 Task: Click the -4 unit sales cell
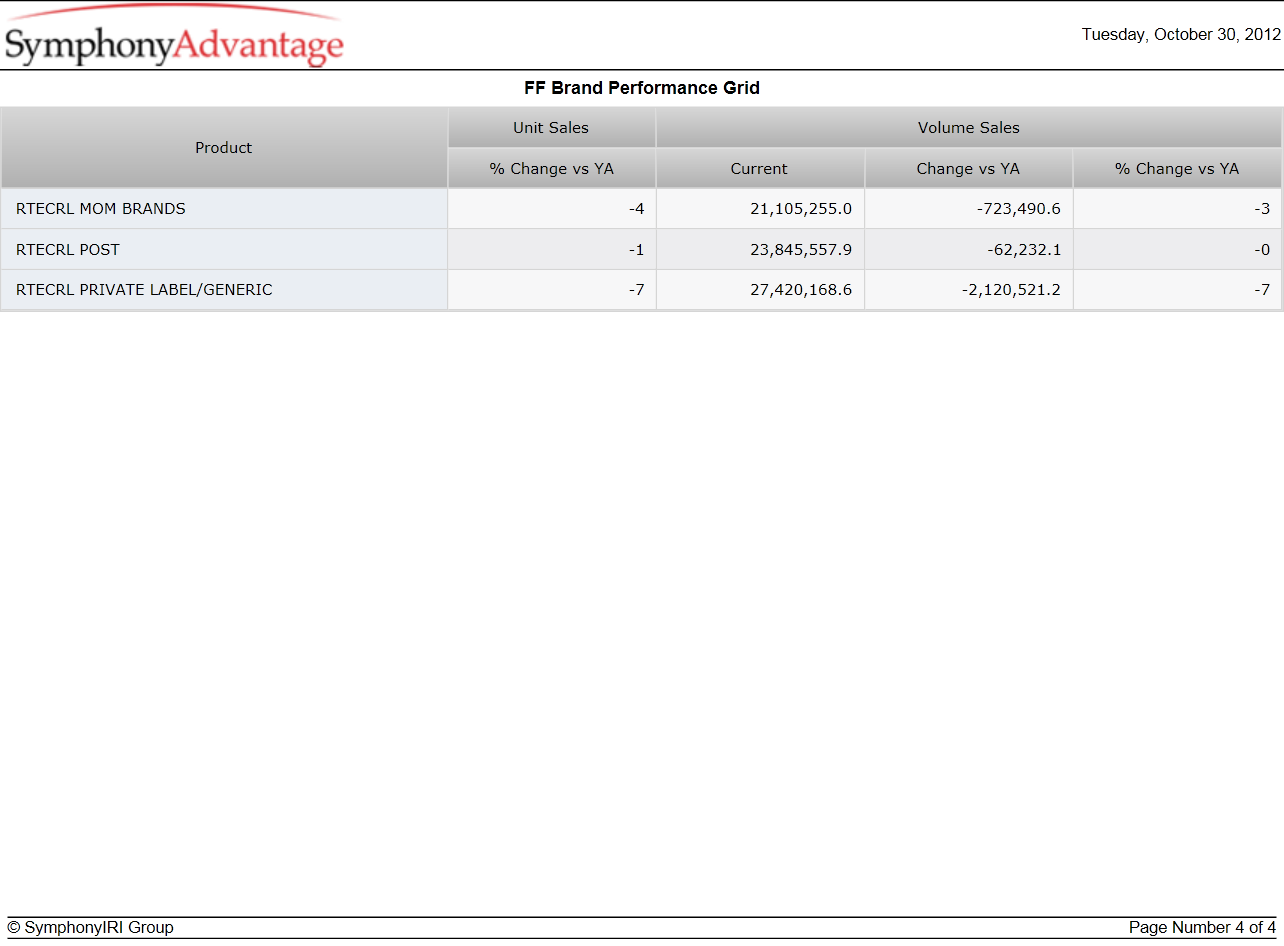(x=551, y=209)
